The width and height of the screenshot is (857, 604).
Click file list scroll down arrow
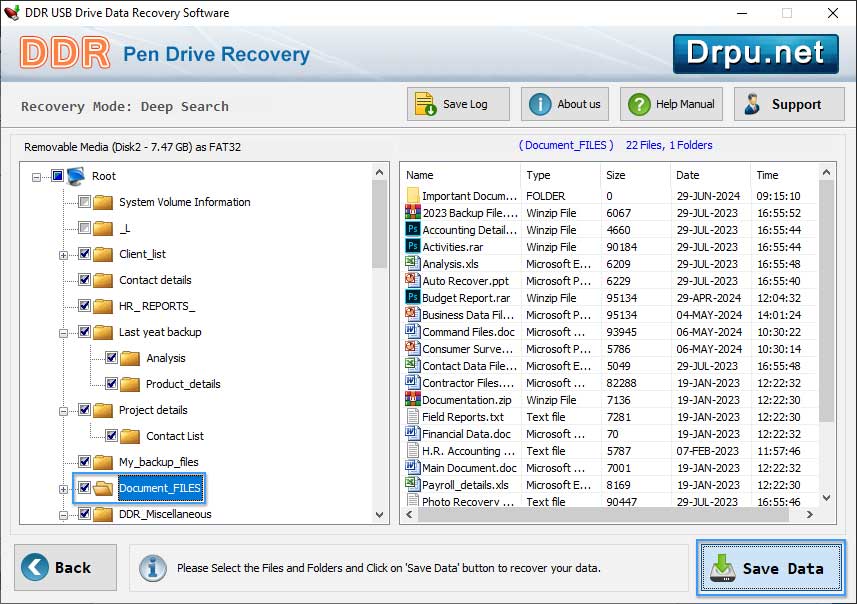(826, 497)
